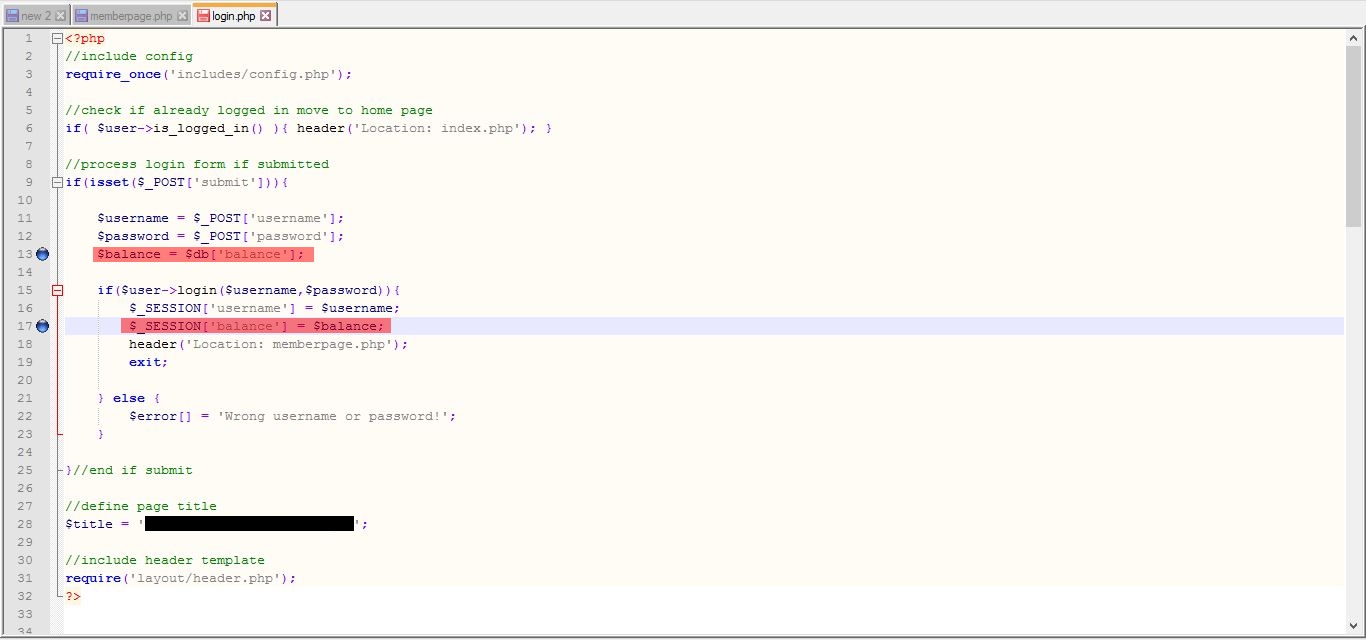The width and height of the screenshot is (1366, 640).
Task: Remove the bookmark on line 17
Action: click(x=42, y=326)
